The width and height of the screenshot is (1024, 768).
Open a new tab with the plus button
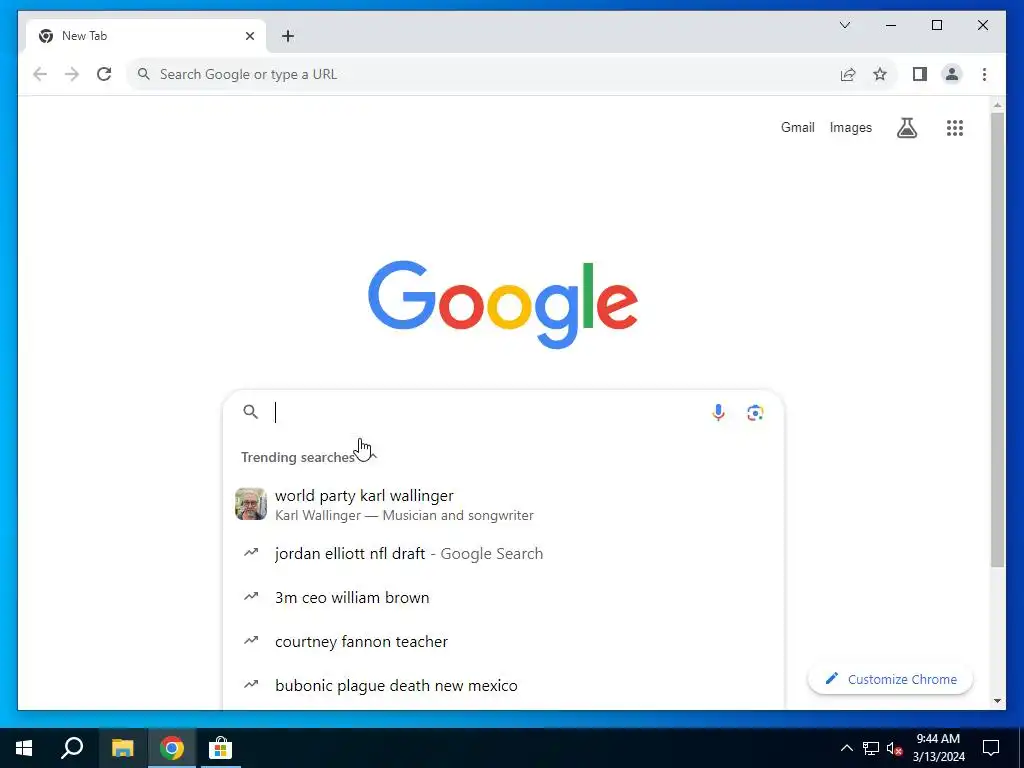pyautogui.click(x=288, y=36)
